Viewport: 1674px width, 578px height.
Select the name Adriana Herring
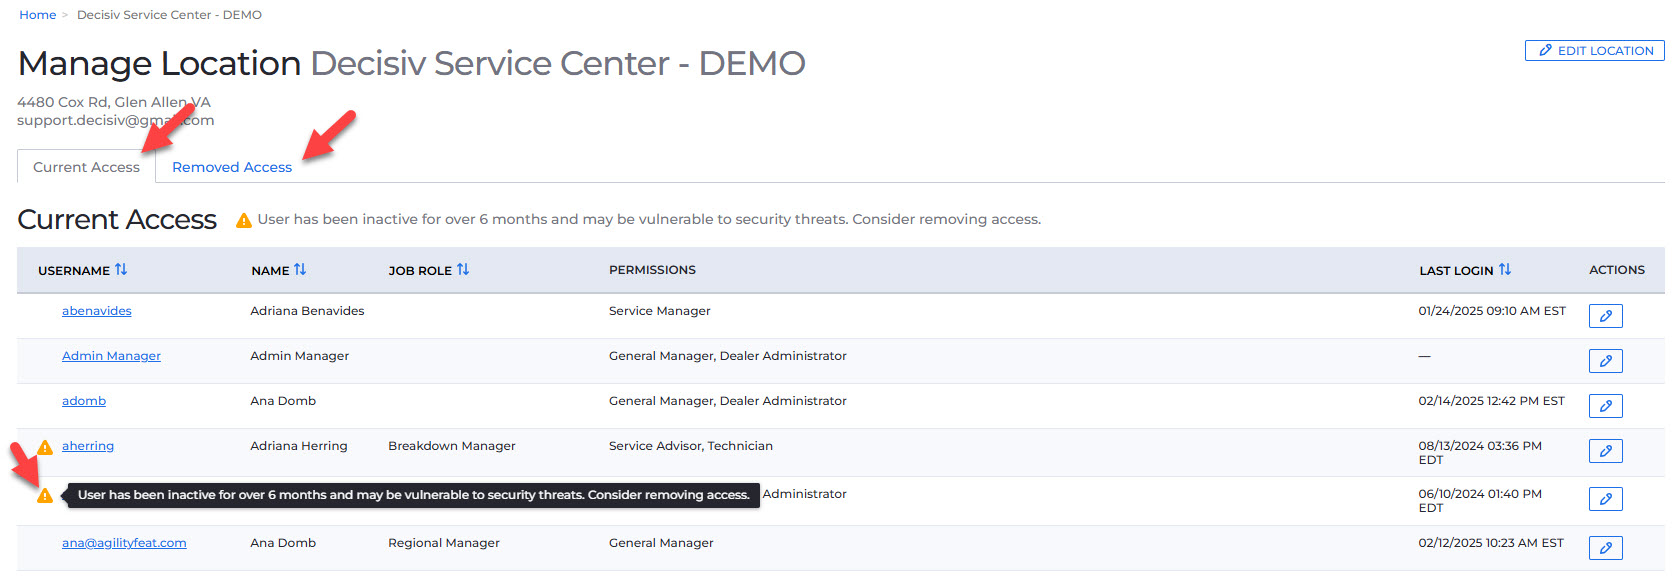tap(299, 446)
